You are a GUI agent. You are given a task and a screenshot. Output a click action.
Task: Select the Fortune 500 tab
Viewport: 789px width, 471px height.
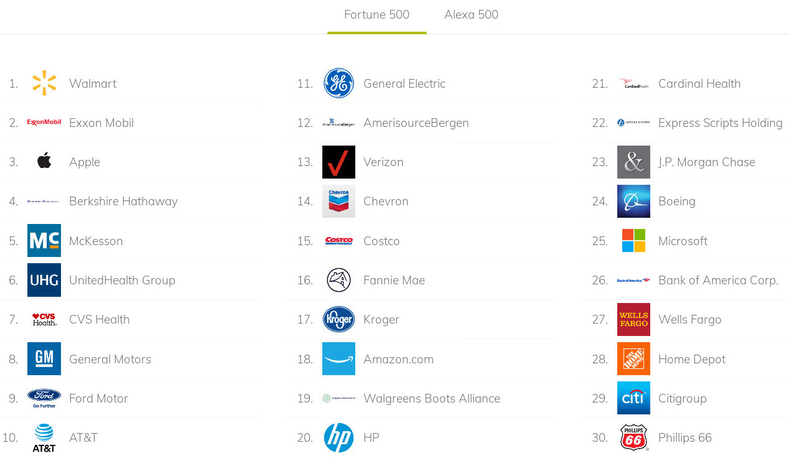(376, 15)
